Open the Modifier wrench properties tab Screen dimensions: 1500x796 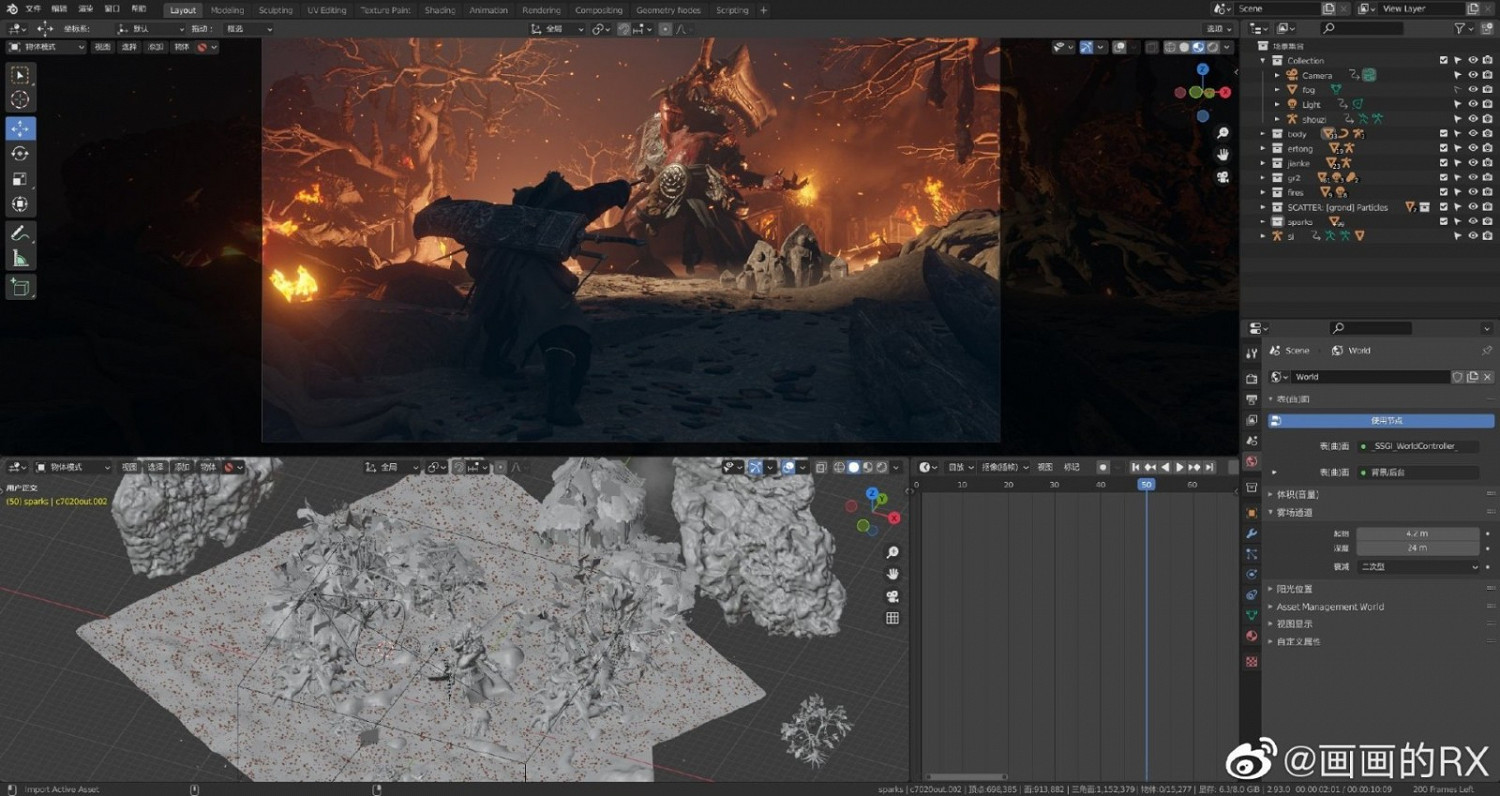click(1251, 534)
